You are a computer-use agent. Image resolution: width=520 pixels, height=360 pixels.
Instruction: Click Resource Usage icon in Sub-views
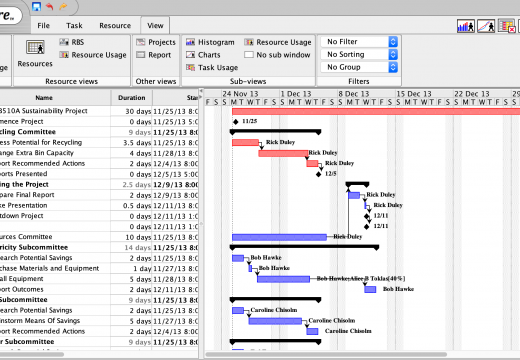coord(249,42)
